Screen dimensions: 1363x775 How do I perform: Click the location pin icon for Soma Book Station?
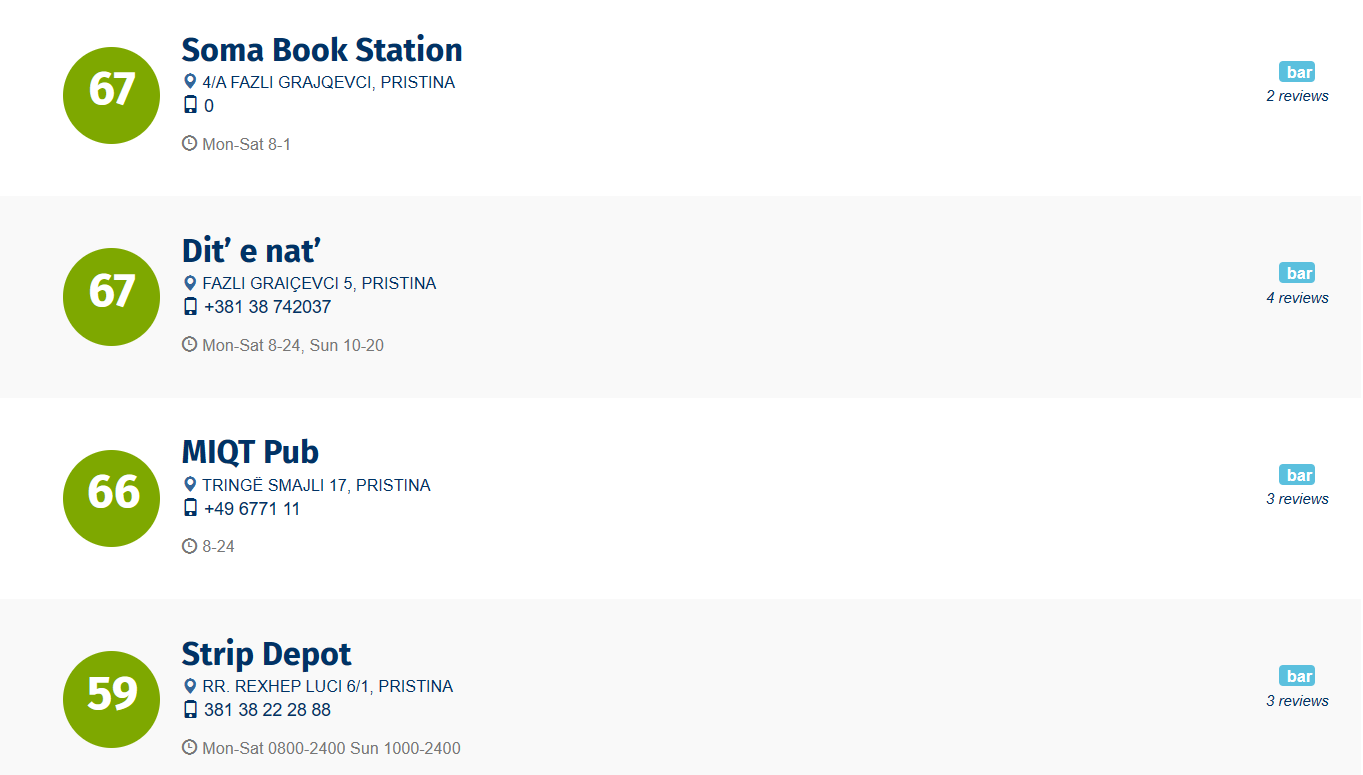pyautogui.click(x=190, y=82)
